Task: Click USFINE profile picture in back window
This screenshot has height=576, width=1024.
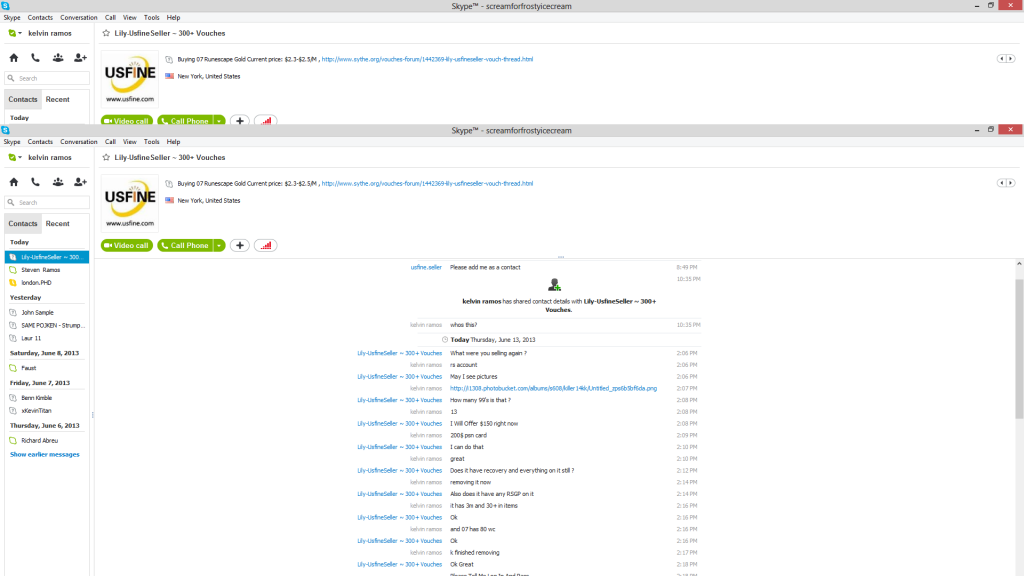Action: pyautogui.click(x=129, y=79)
